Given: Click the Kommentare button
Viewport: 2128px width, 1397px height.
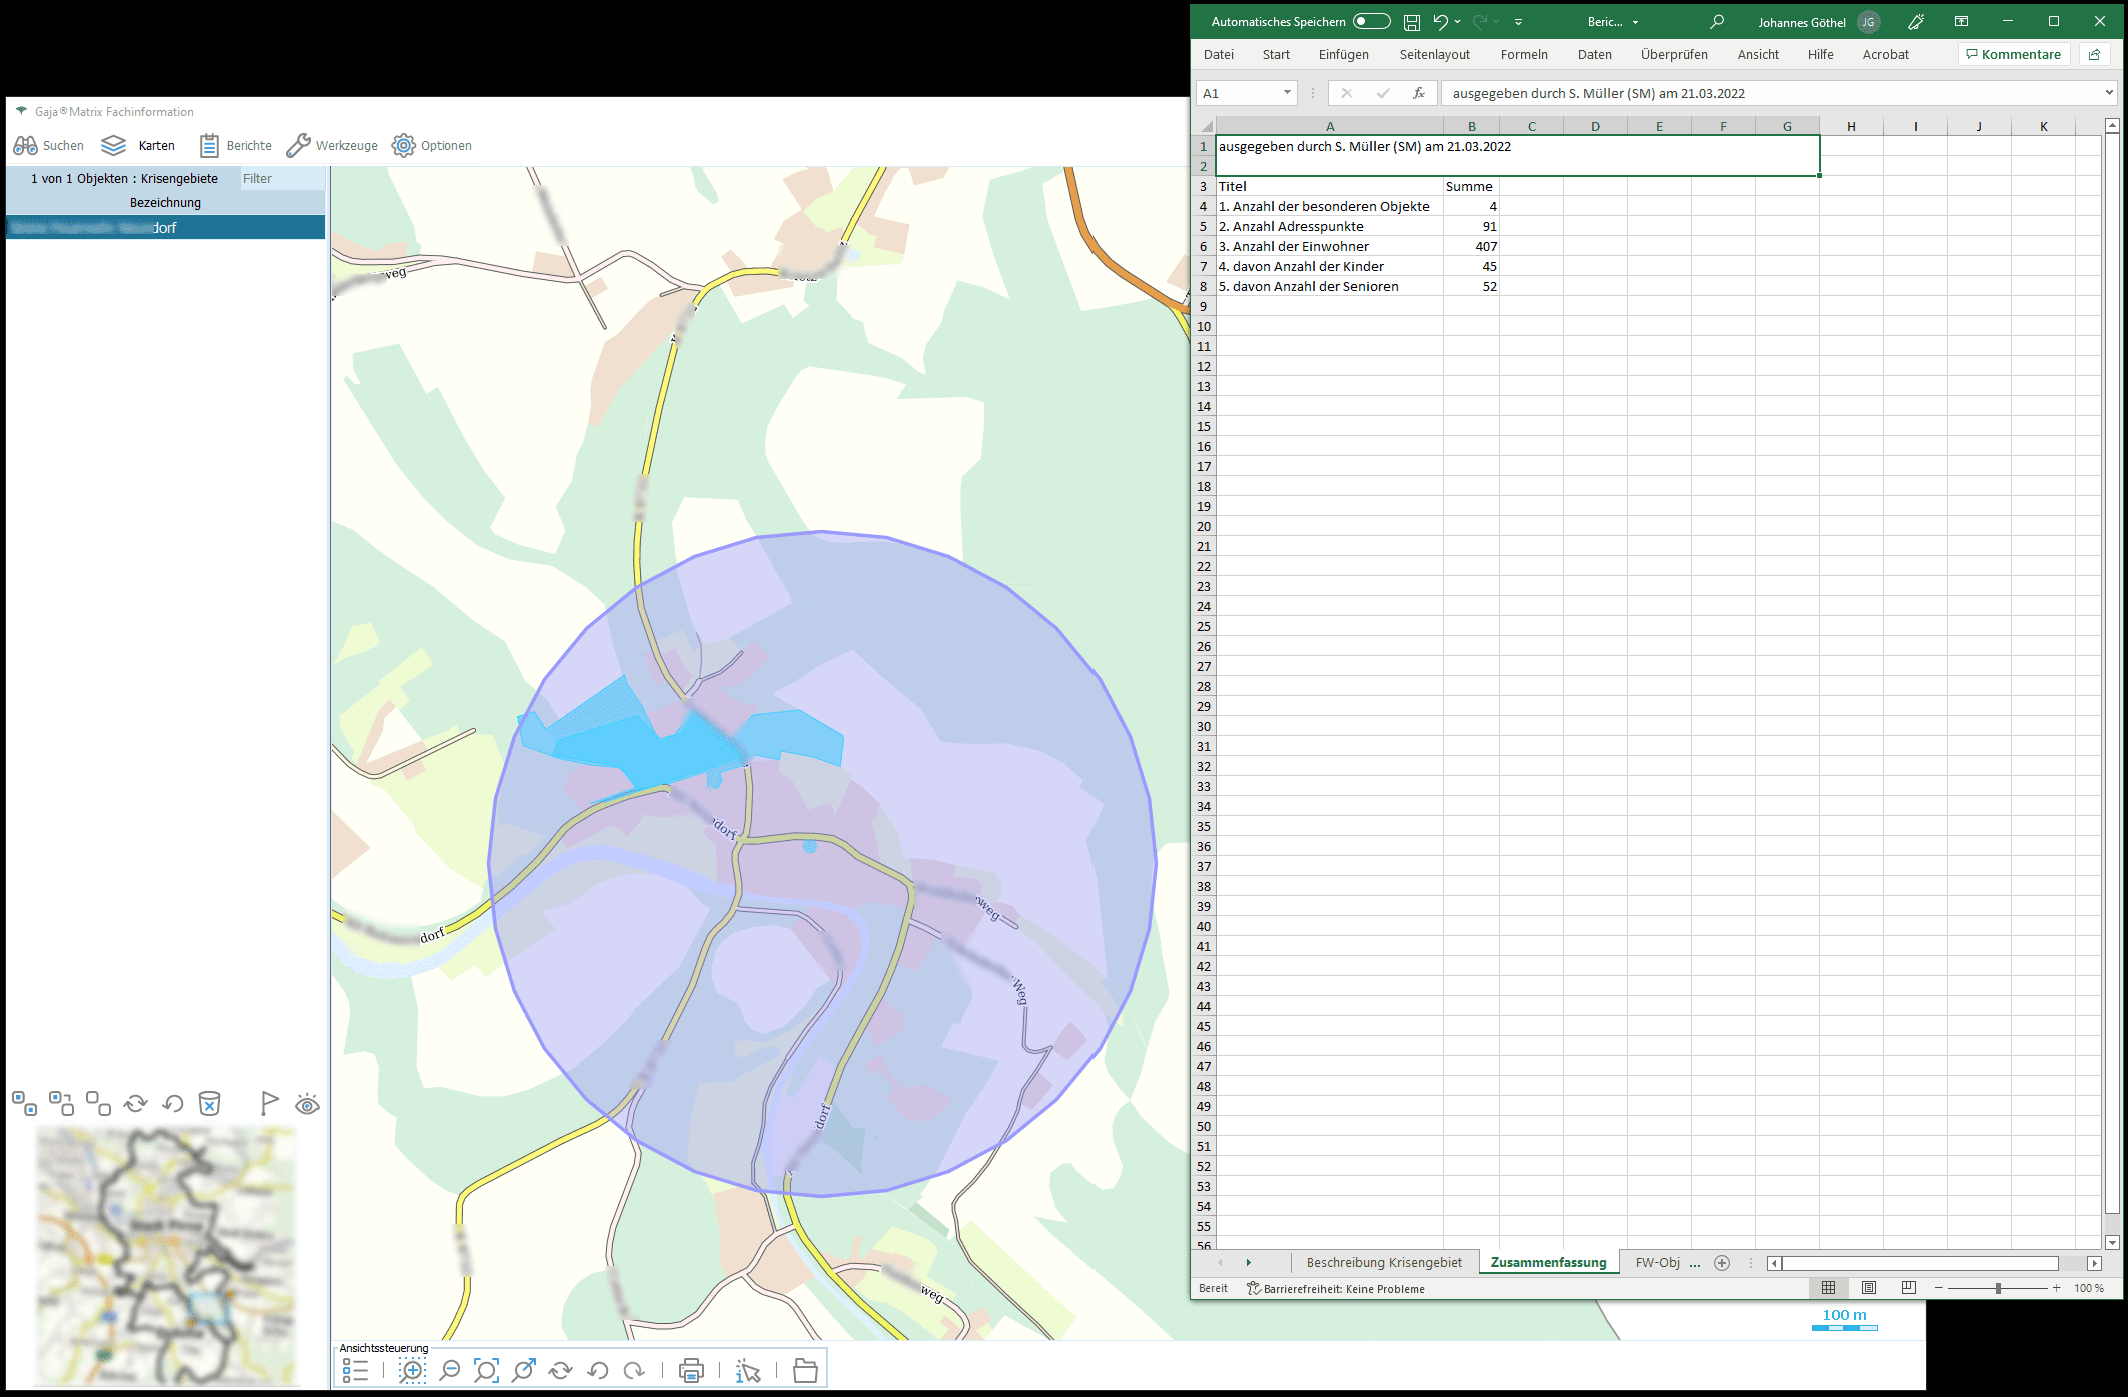Looking at the screenshot, I should tap(2013, 54).
